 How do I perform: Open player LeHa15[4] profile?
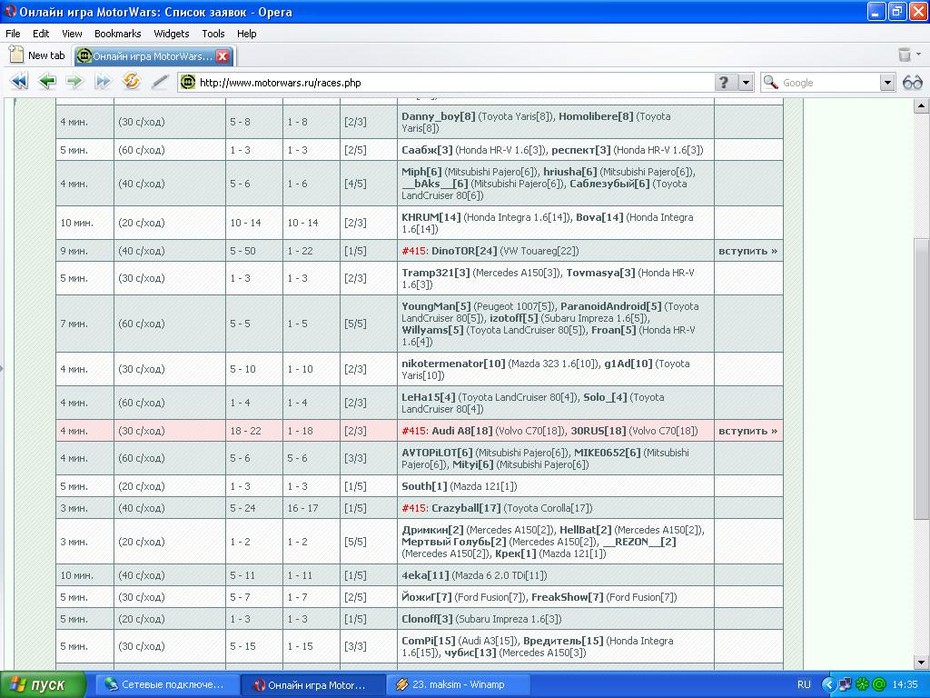pyautogui.click(x=428, y=397)
